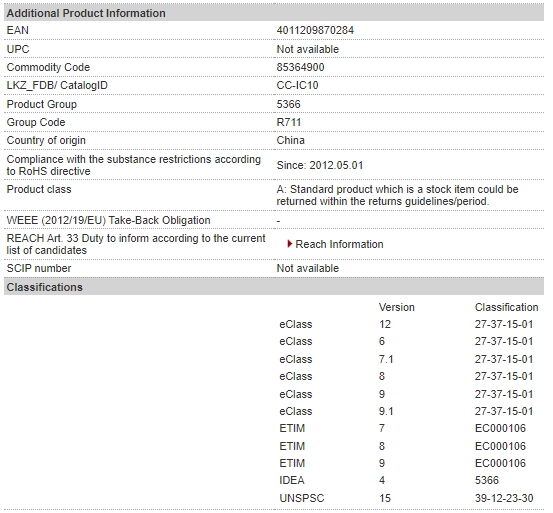Click the Version column heading
The height and width of the screenshot is (513, 553).
coord(396,307)
